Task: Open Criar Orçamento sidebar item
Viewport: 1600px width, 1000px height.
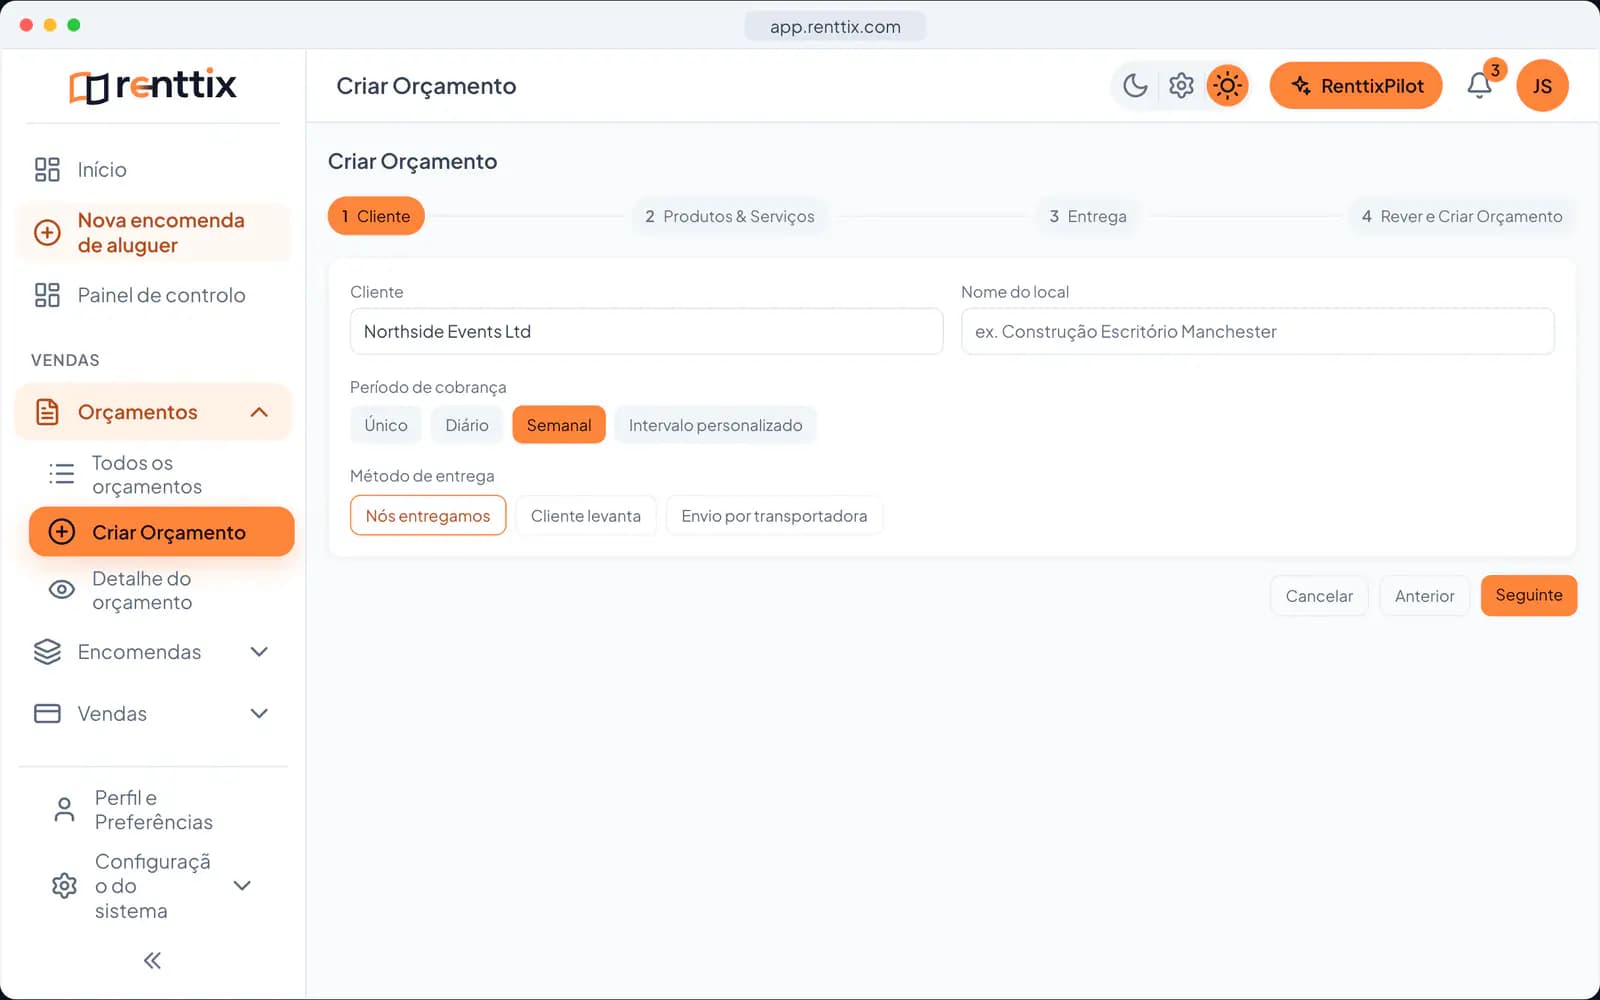Action: [162, 532]
